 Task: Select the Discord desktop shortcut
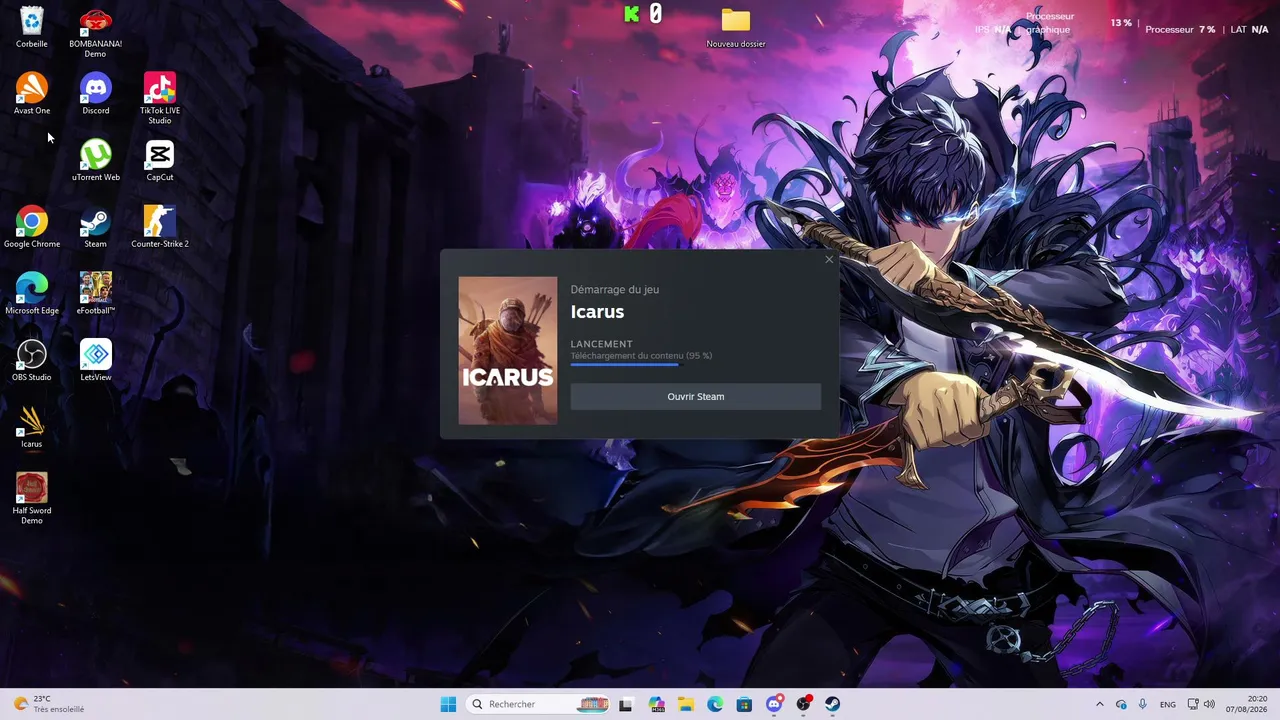click(x=96, y=94)
